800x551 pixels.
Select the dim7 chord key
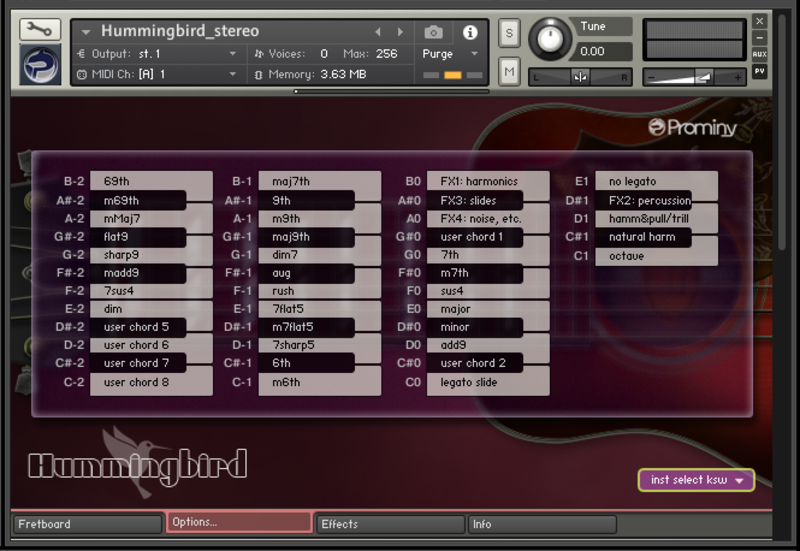(319, 255)
